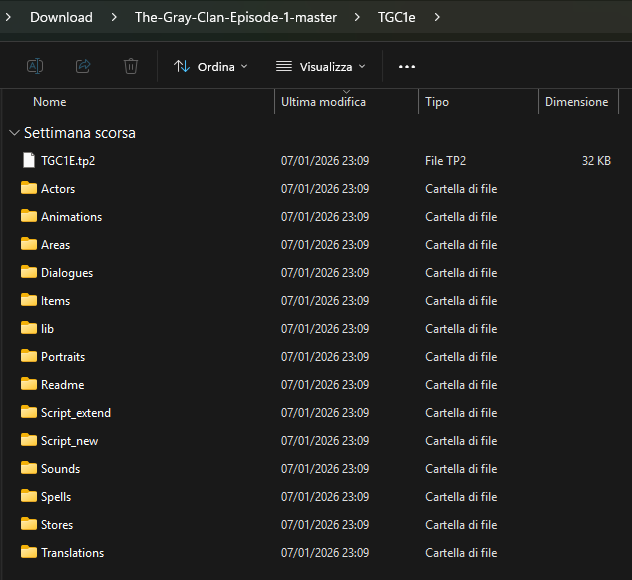The height and width of the screenshot is (580, 632).
Task: Open the Visualizza view dropdown
Action: pyautogui.click(x=321, y=66)
